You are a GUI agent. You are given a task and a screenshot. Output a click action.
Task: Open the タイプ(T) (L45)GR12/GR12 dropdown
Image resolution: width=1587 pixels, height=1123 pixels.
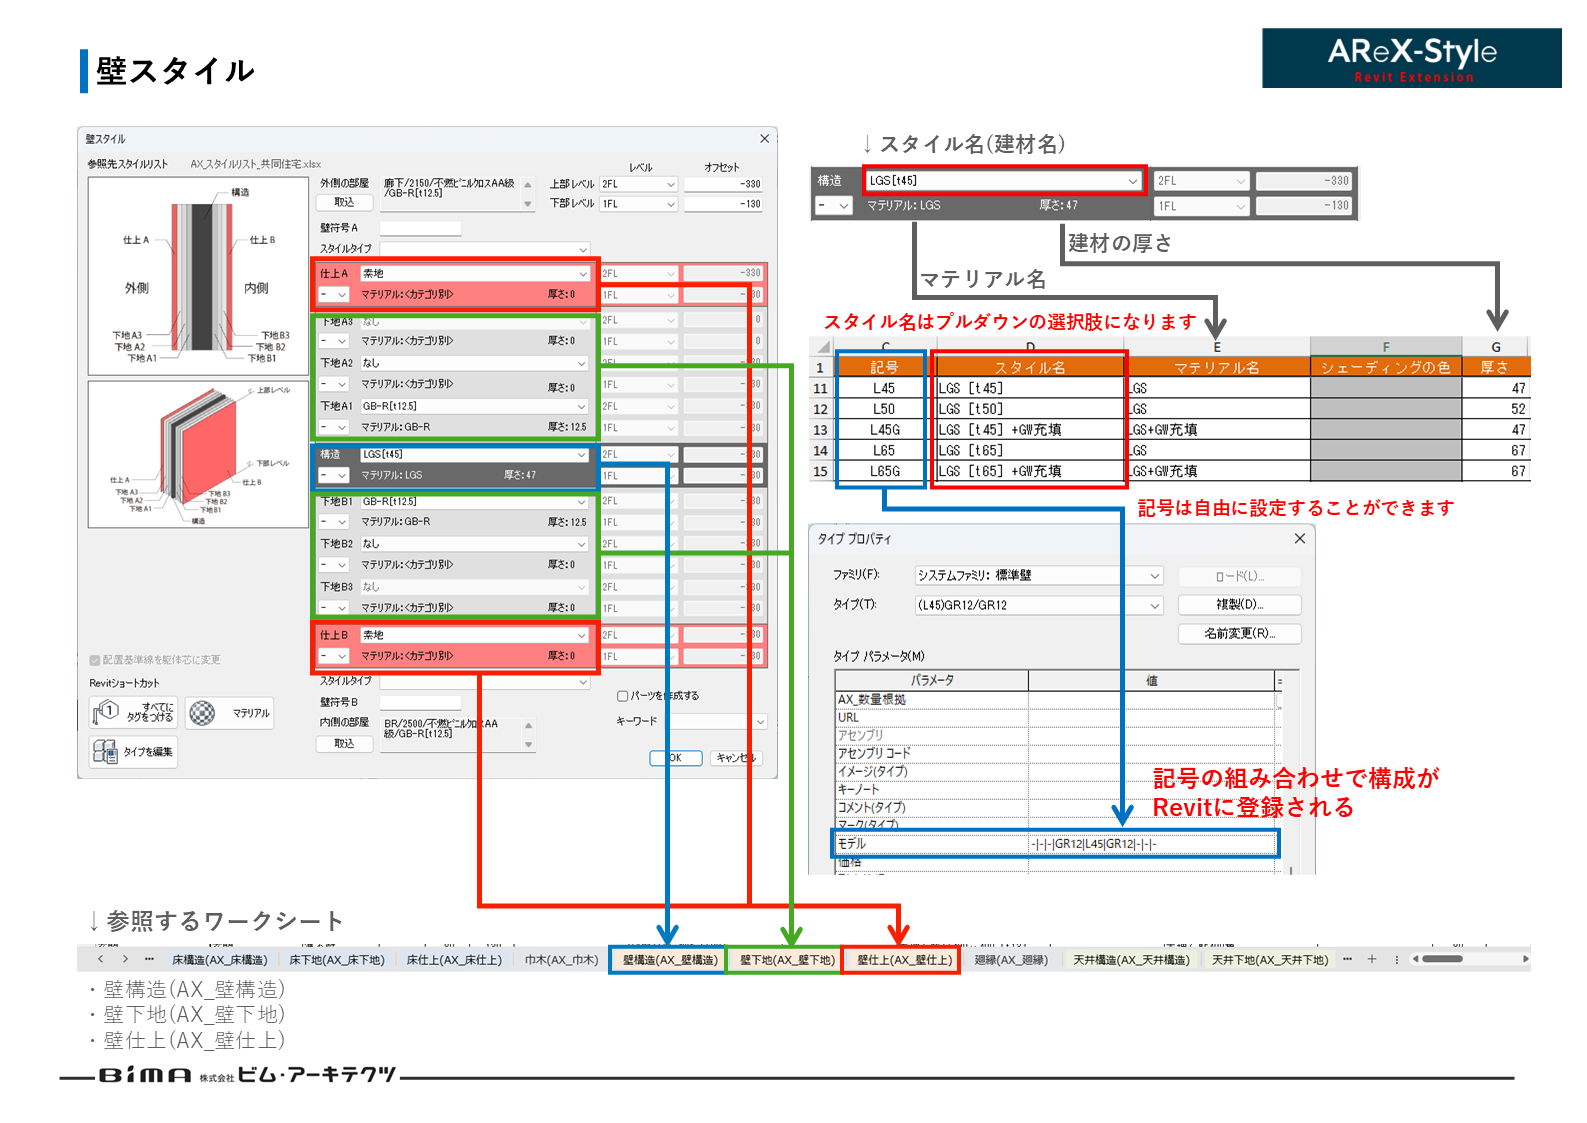pos(1155,605)
